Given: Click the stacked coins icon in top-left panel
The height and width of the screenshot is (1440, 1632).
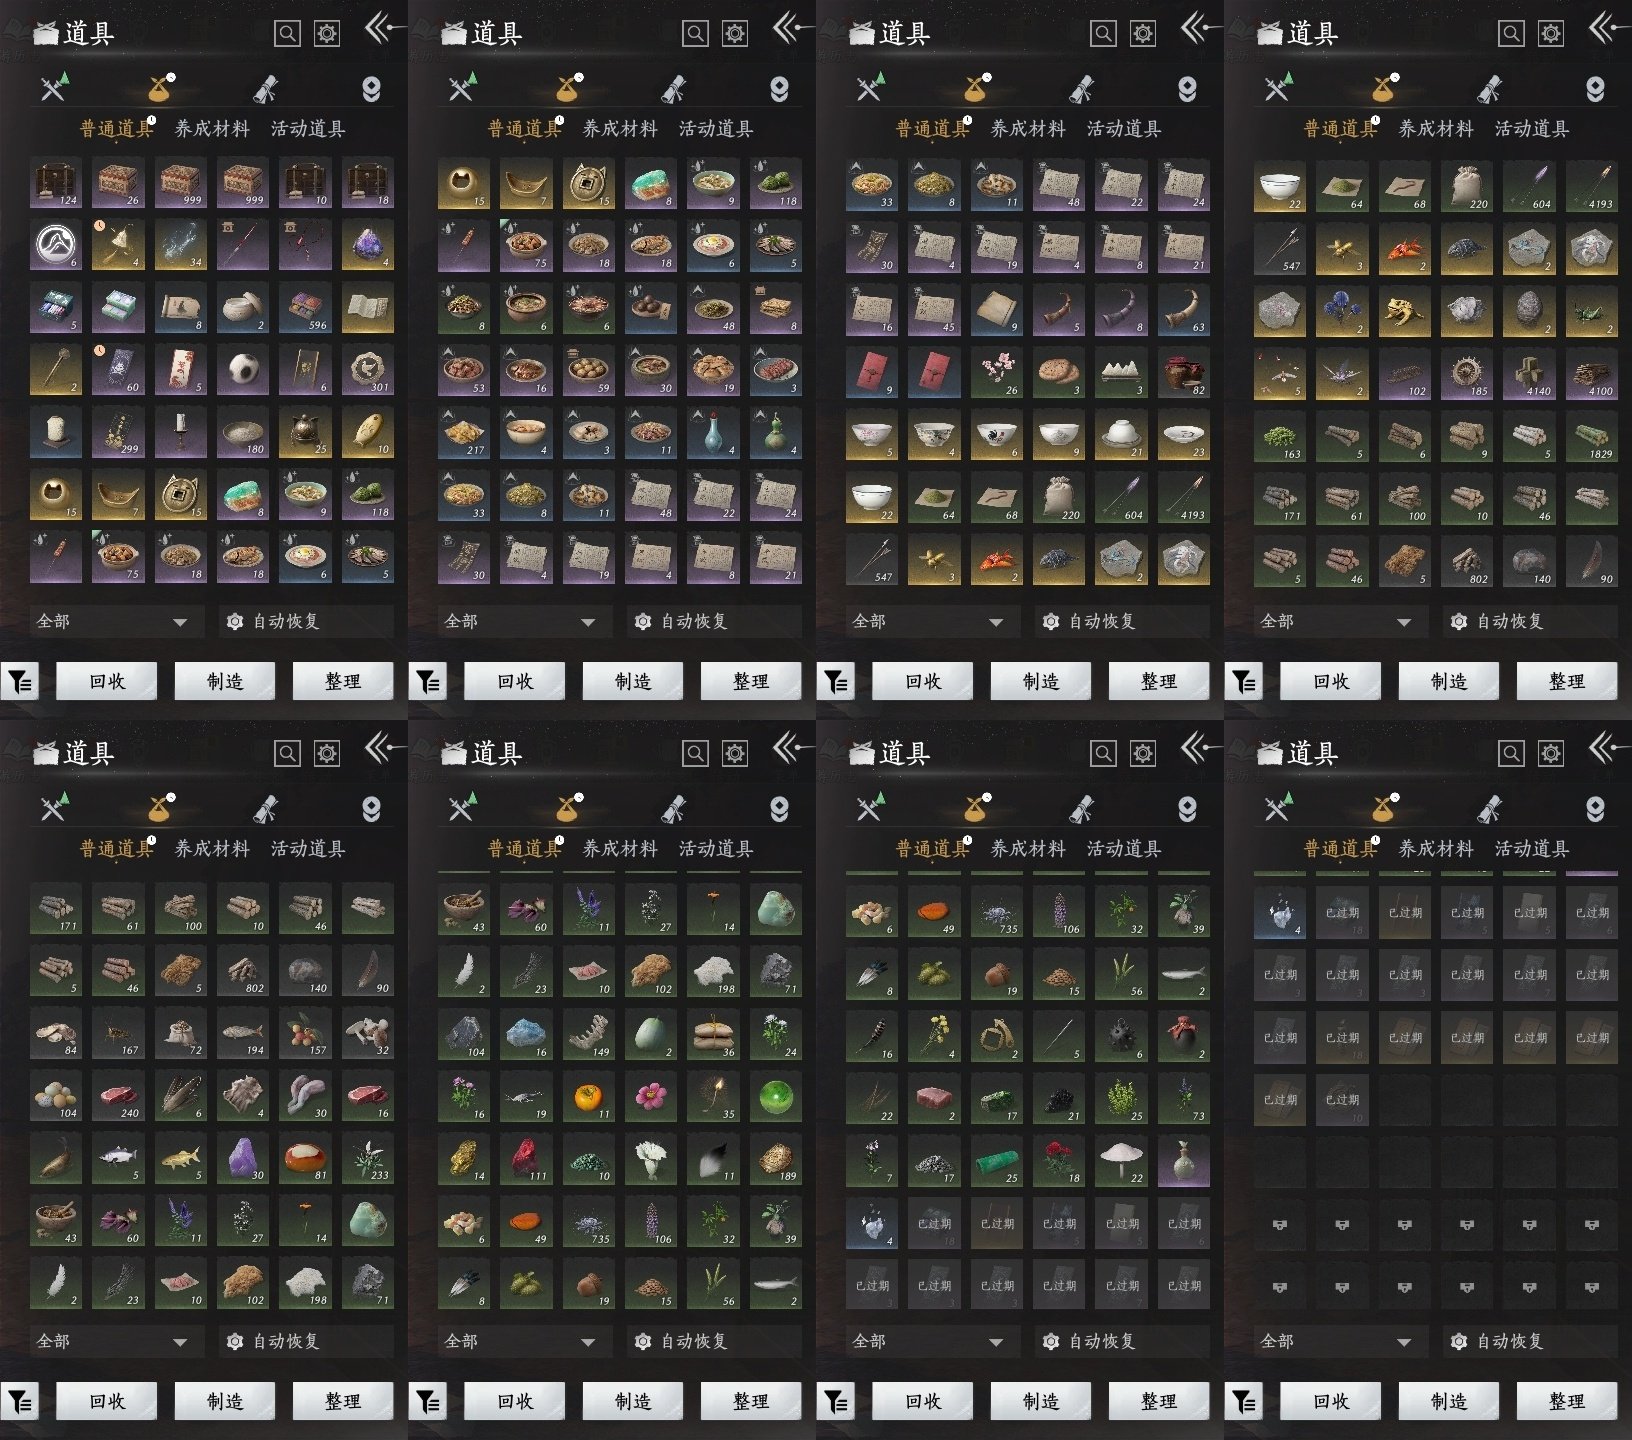Looking at the screenshot, I should point(371,89).
